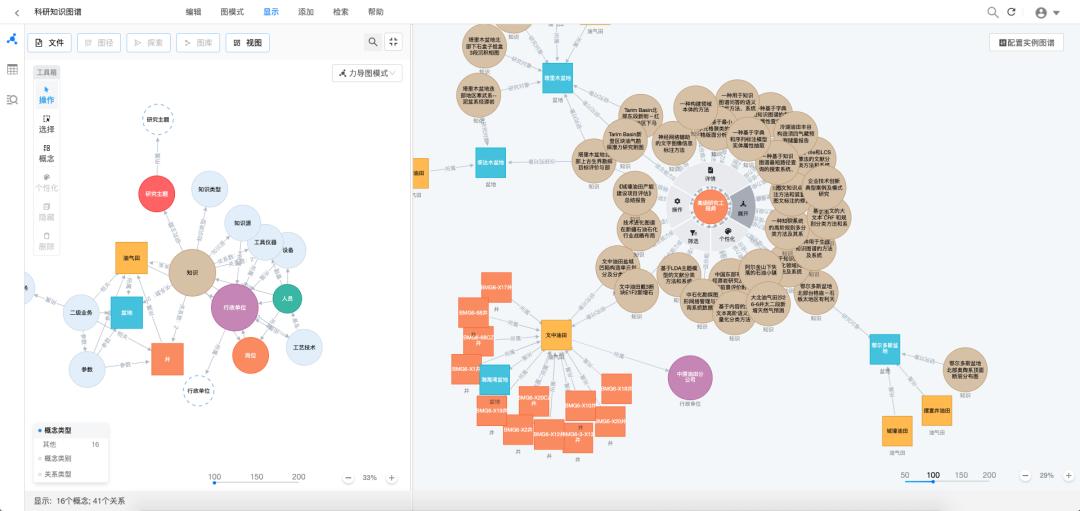Viewport: 1080px width, 511px height.
Task: Click the search list icon in left sidebar
Action: [12, 99]
